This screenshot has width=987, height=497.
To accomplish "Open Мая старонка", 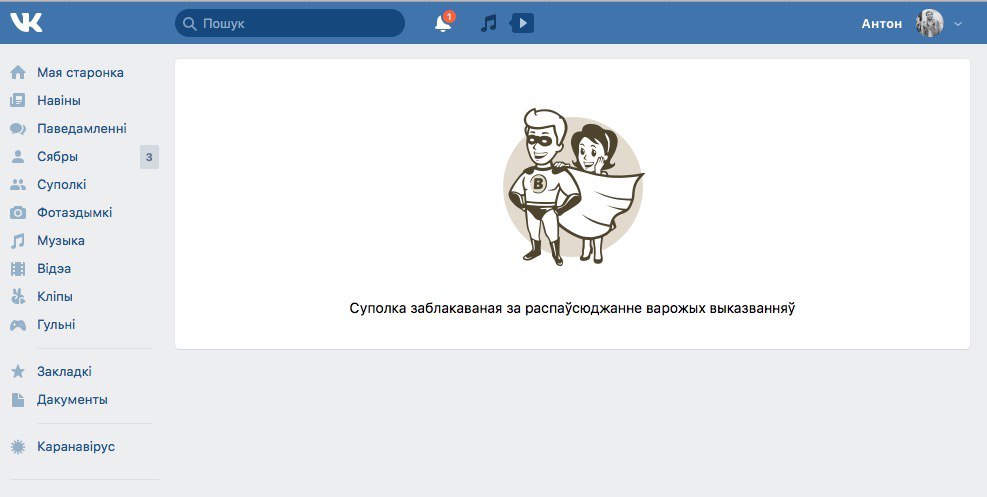I will coord(80,72).
